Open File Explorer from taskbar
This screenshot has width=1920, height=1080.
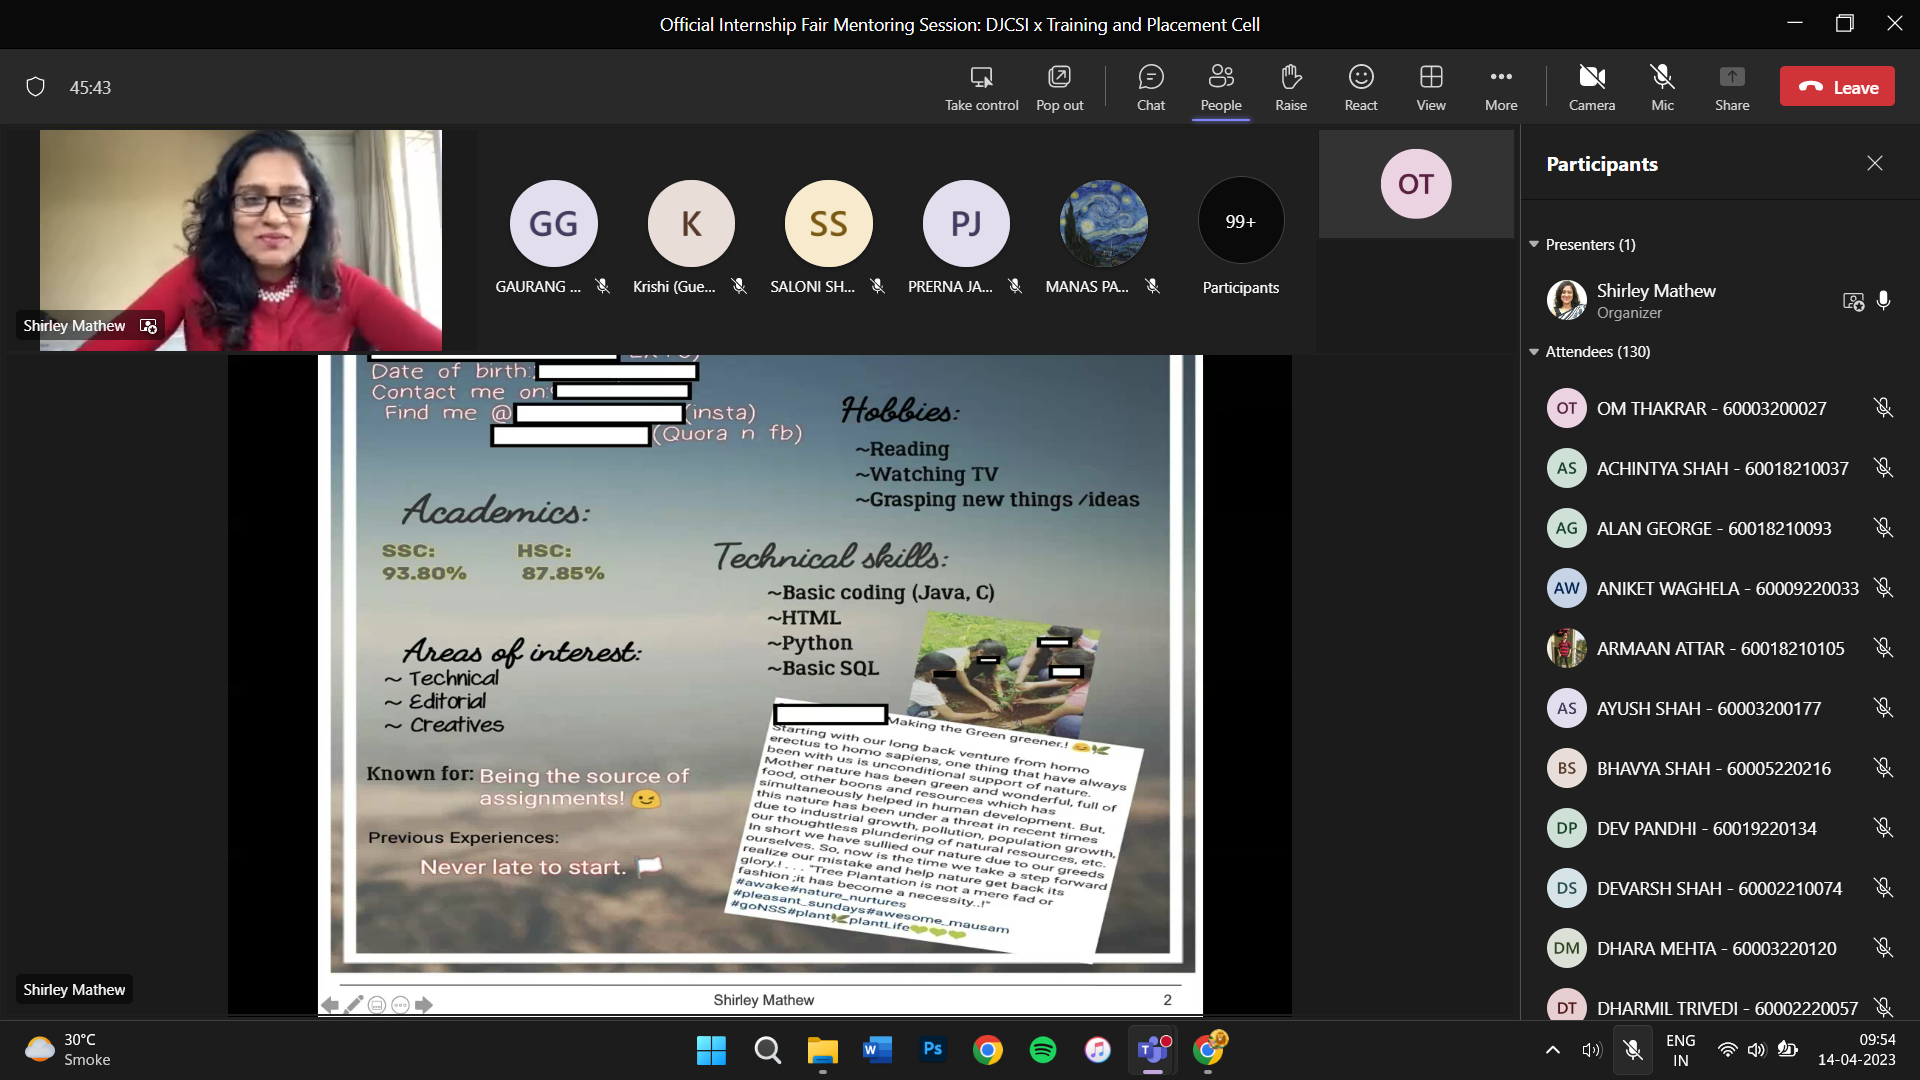click(x=822, y=1050)
